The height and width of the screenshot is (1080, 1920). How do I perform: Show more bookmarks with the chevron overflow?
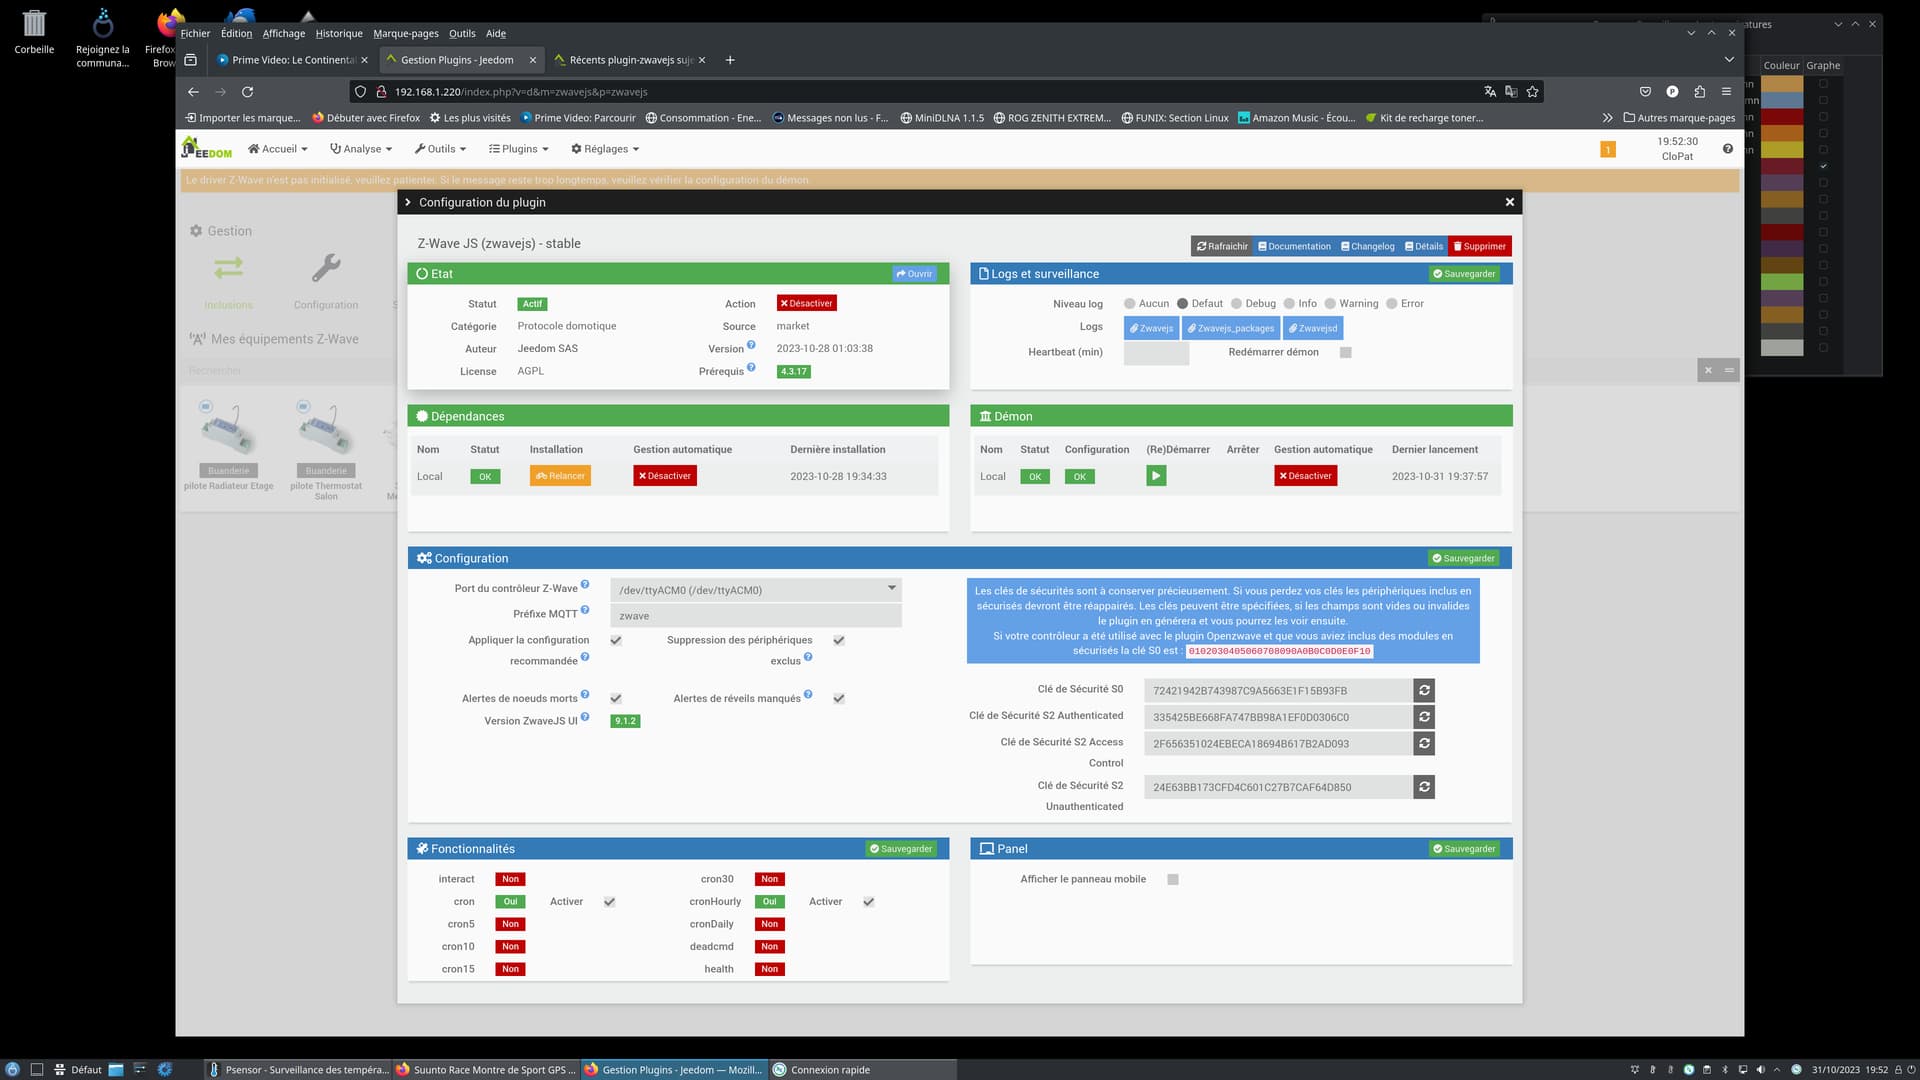coord(1607,118)
